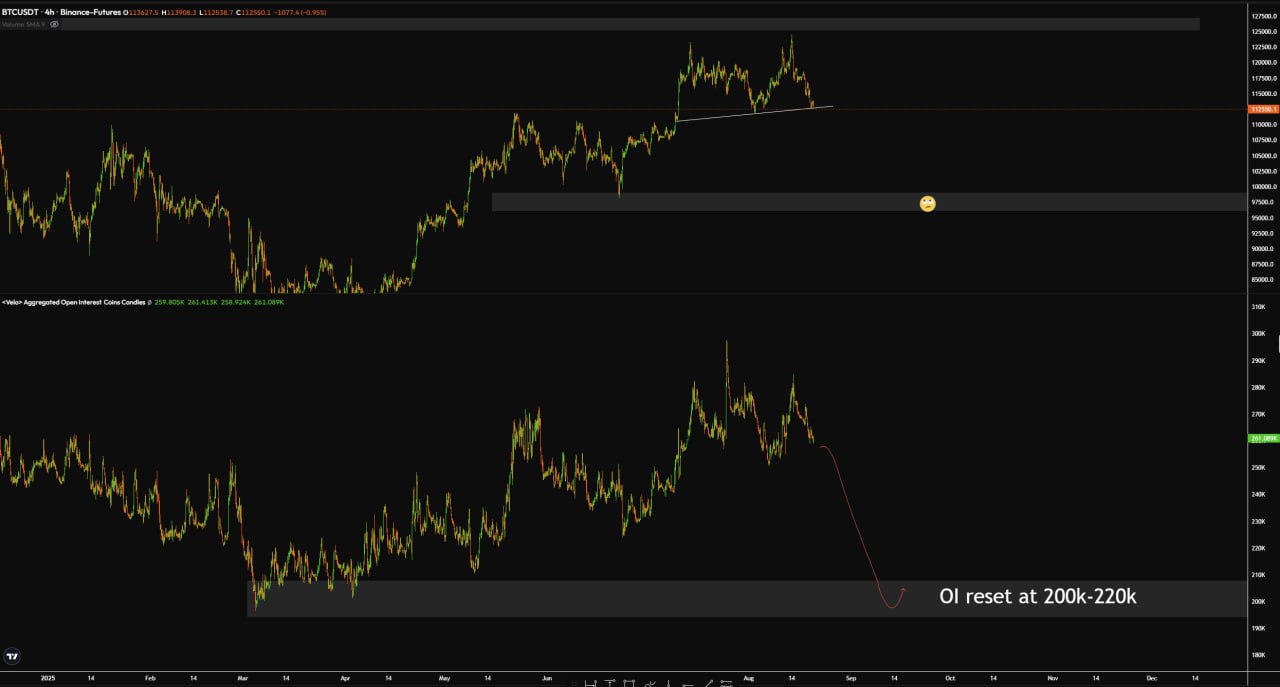Viewport: 1280px width, 687px height.
Task: Select the Velo Aggregated Open Interest indicator title
Action: point(74,302)
